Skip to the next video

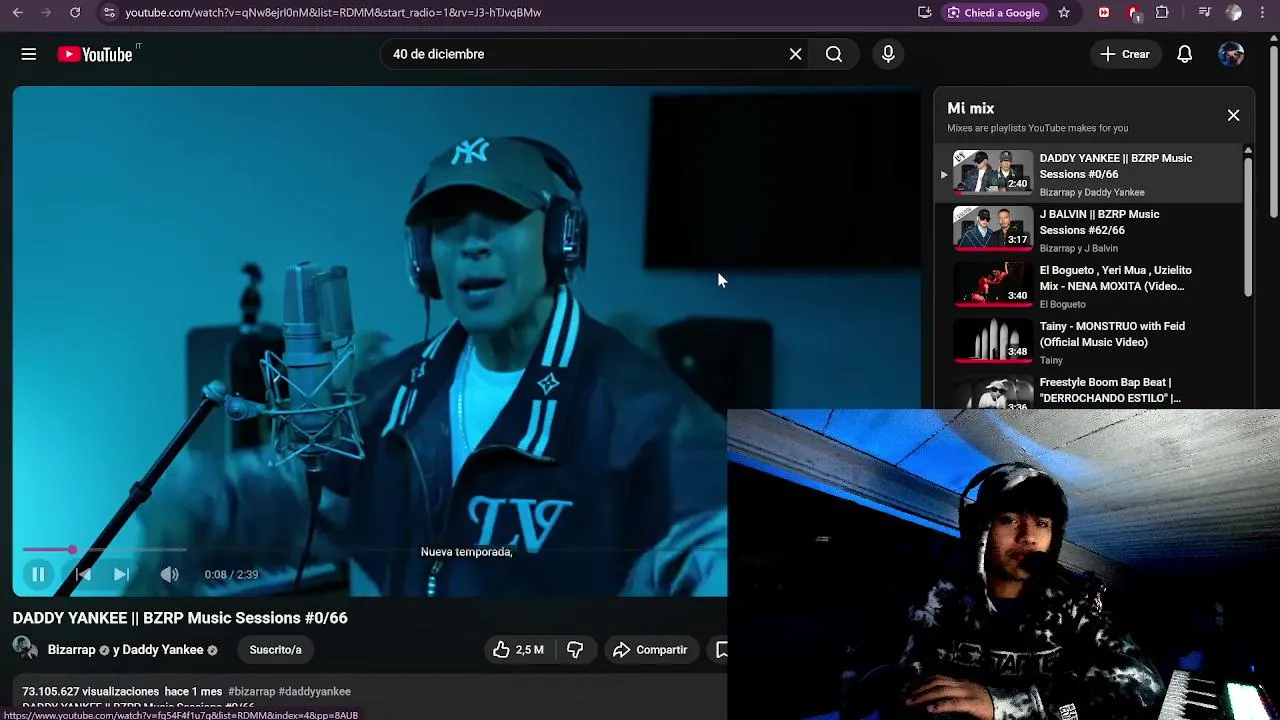click(121, 574)
